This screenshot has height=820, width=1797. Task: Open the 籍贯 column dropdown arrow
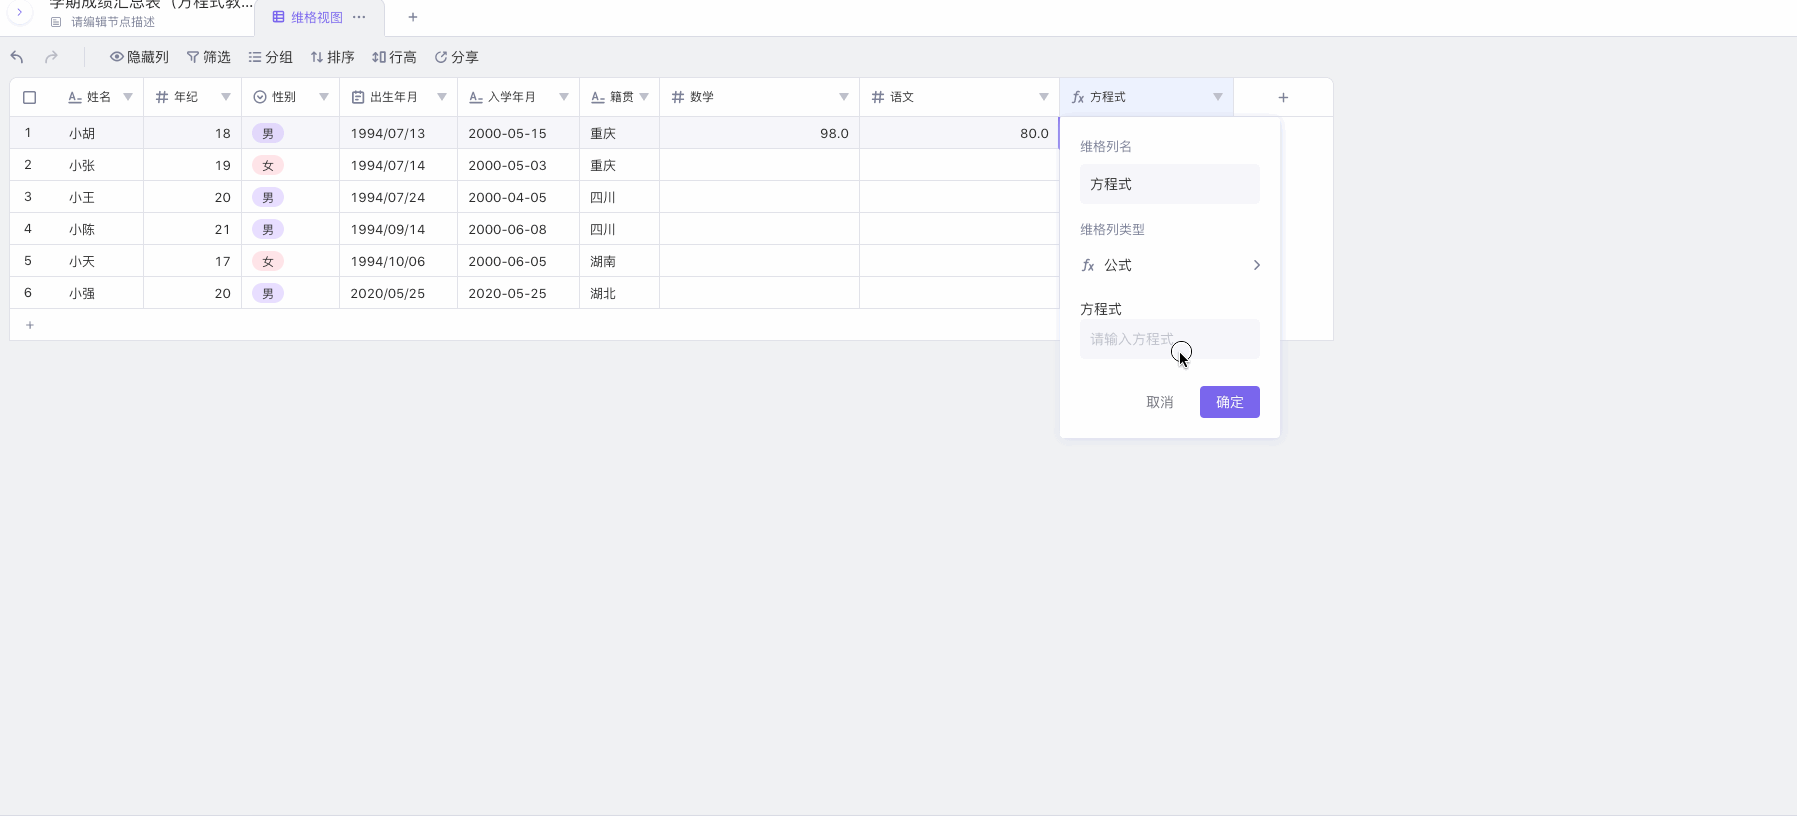(x=644, y=97)
